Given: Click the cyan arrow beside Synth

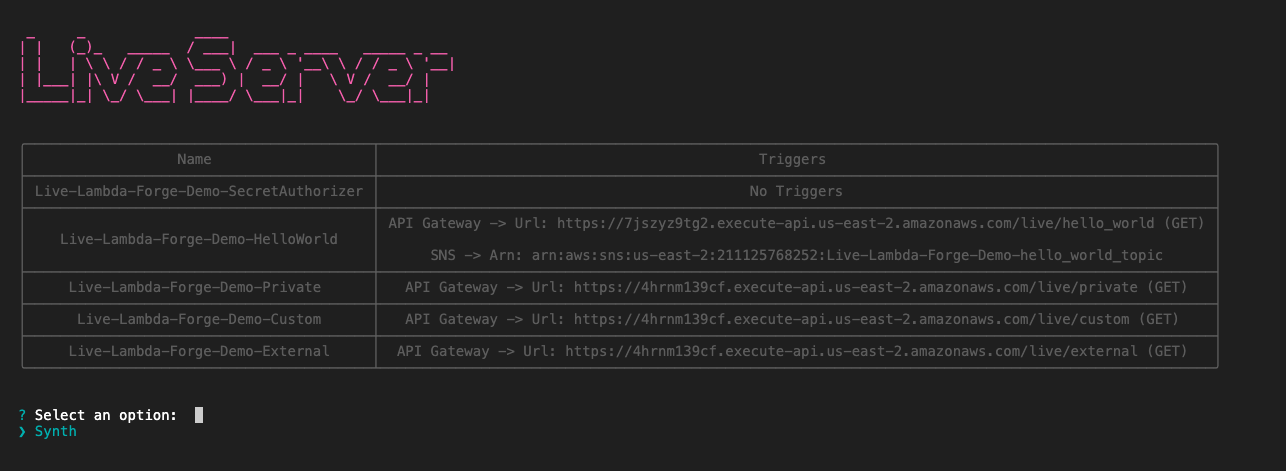Looking at the screenshot, I should click(22, 431).
